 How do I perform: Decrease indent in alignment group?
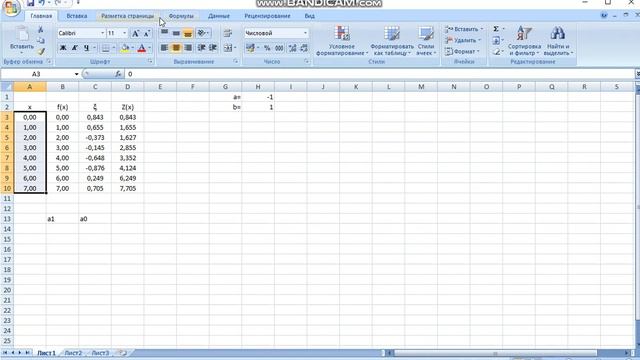(x=201, y=48)
